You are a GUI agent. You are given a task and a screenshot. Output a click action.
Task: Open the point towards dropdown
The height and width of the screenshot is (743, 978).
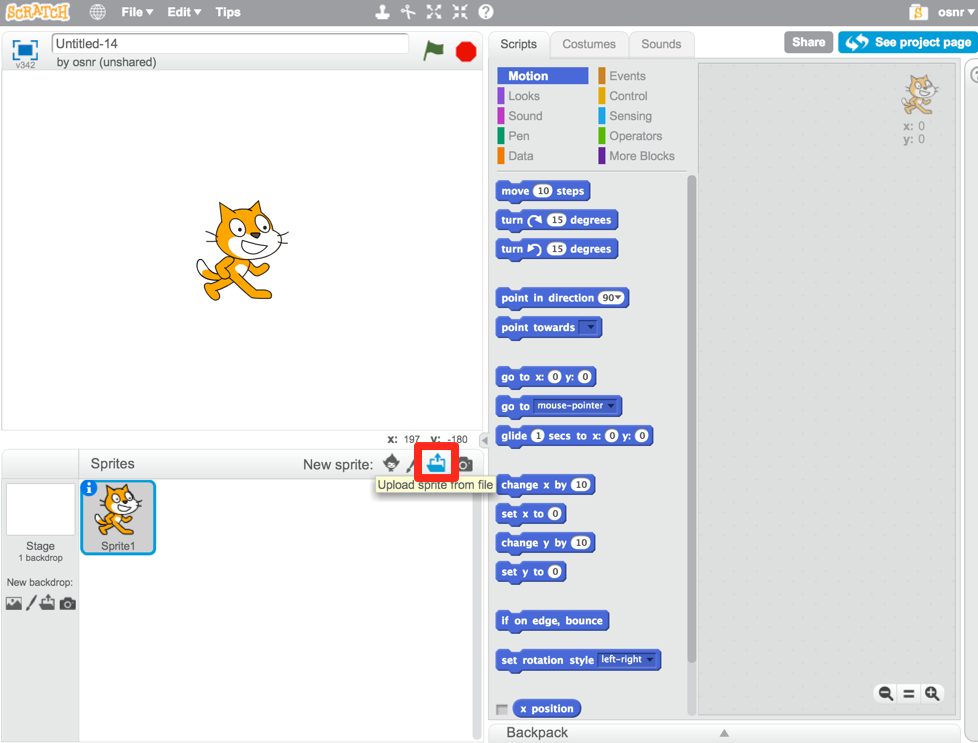(x=589, y=327)
